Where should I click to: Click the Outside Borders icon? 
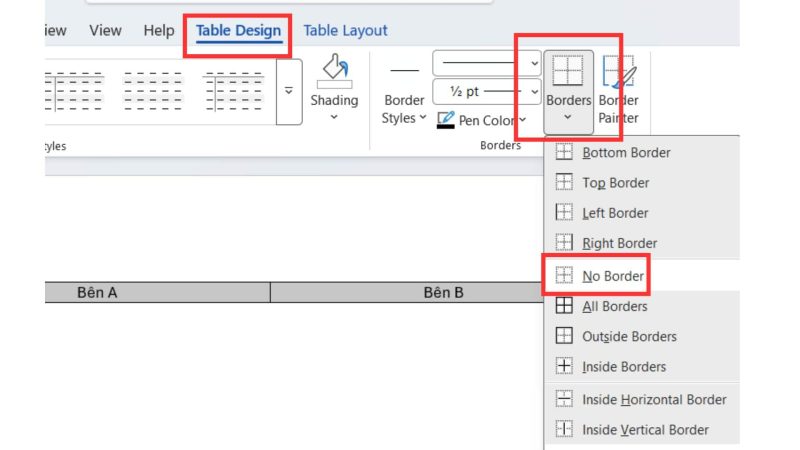pyautogui.click(x=564, y=336)
